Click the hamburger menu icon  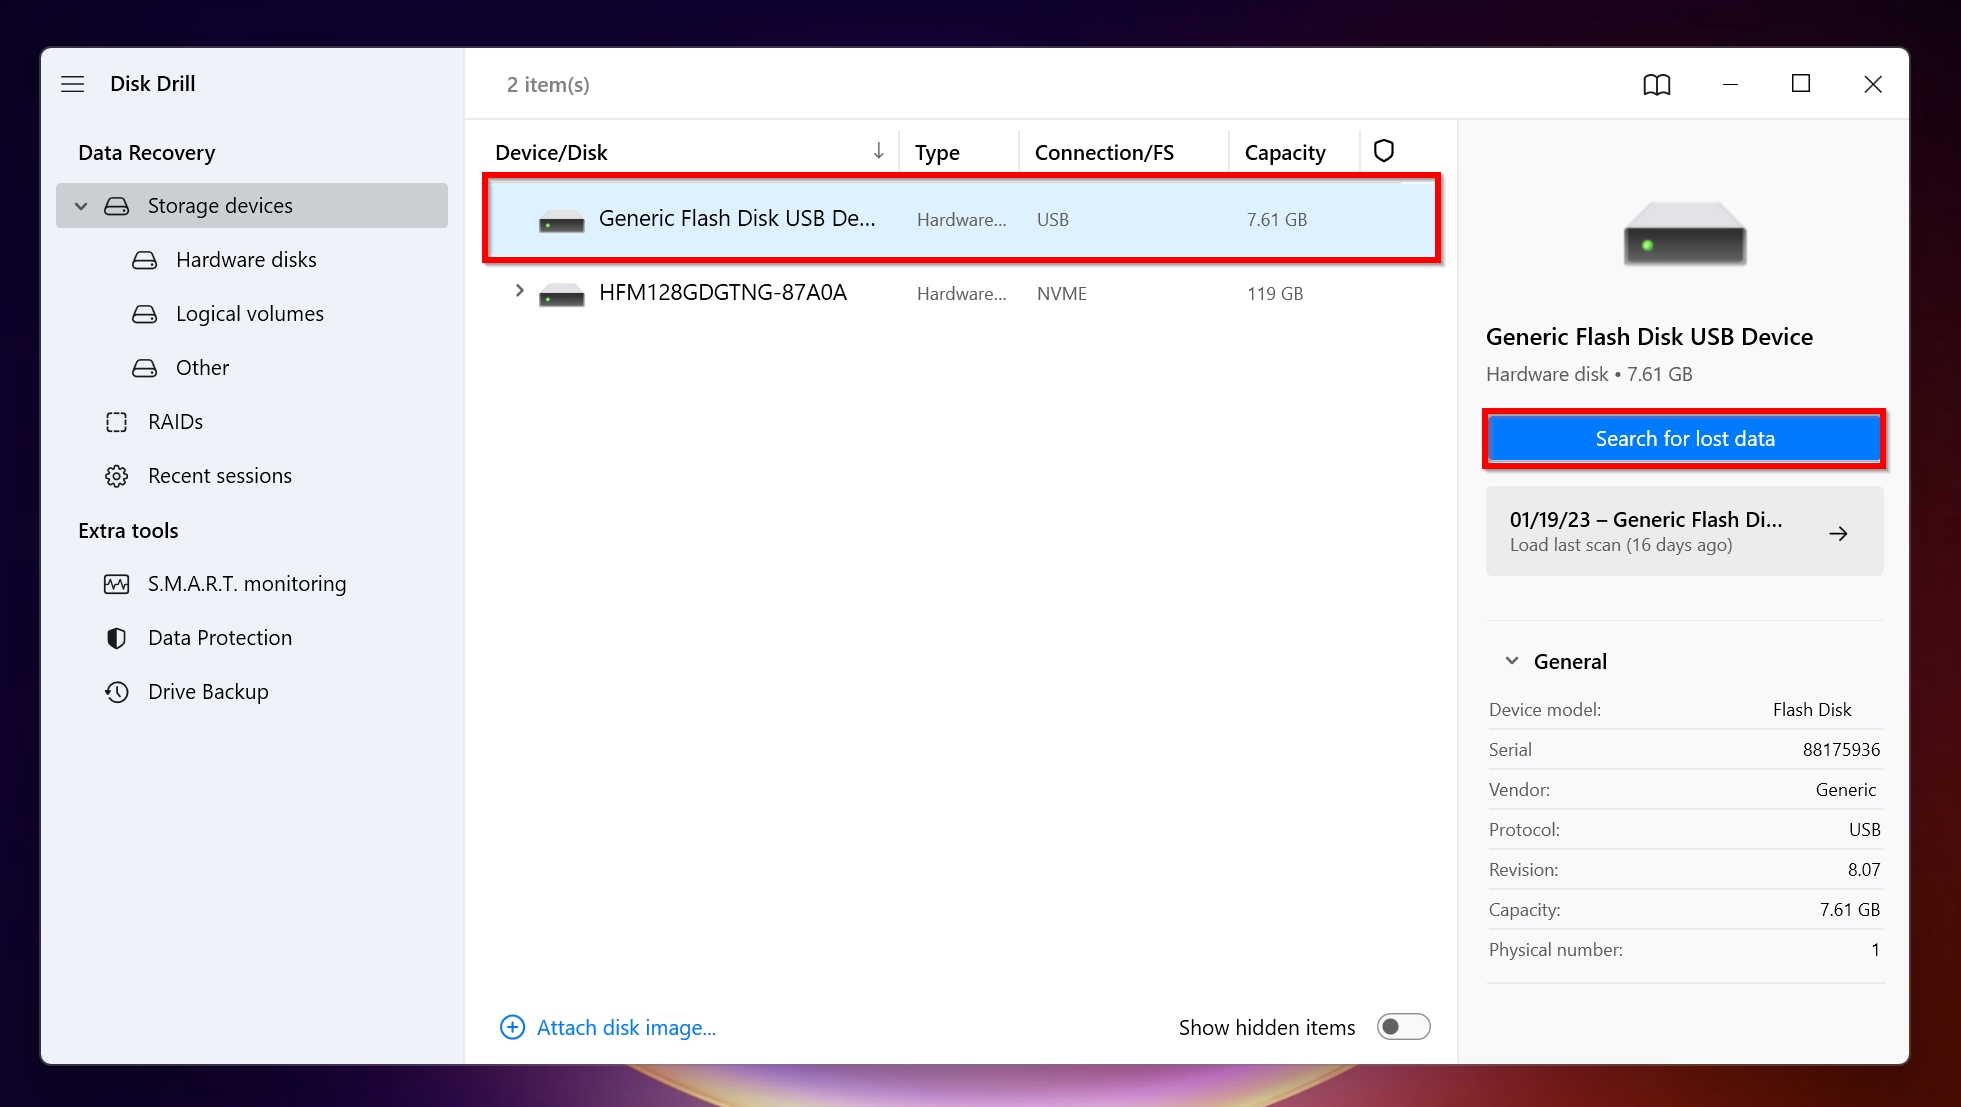(x=75, y=83)
